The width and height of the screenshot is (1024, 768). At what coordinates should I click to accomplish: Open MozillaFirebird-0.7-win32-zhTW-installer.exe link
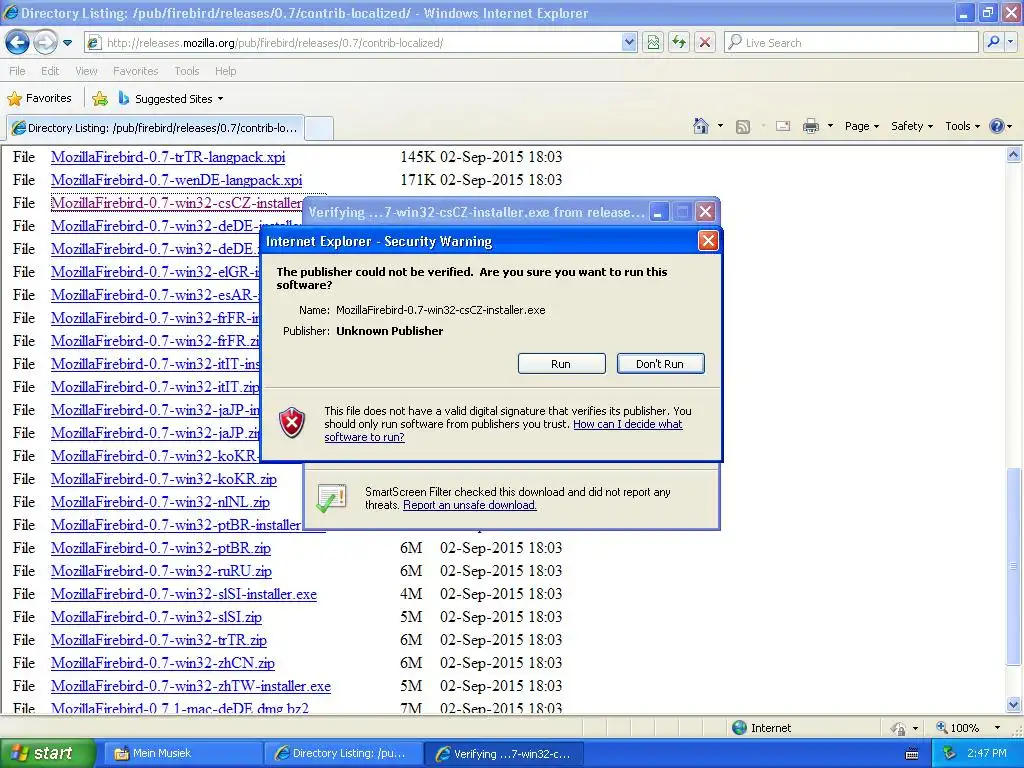(191, 686)
